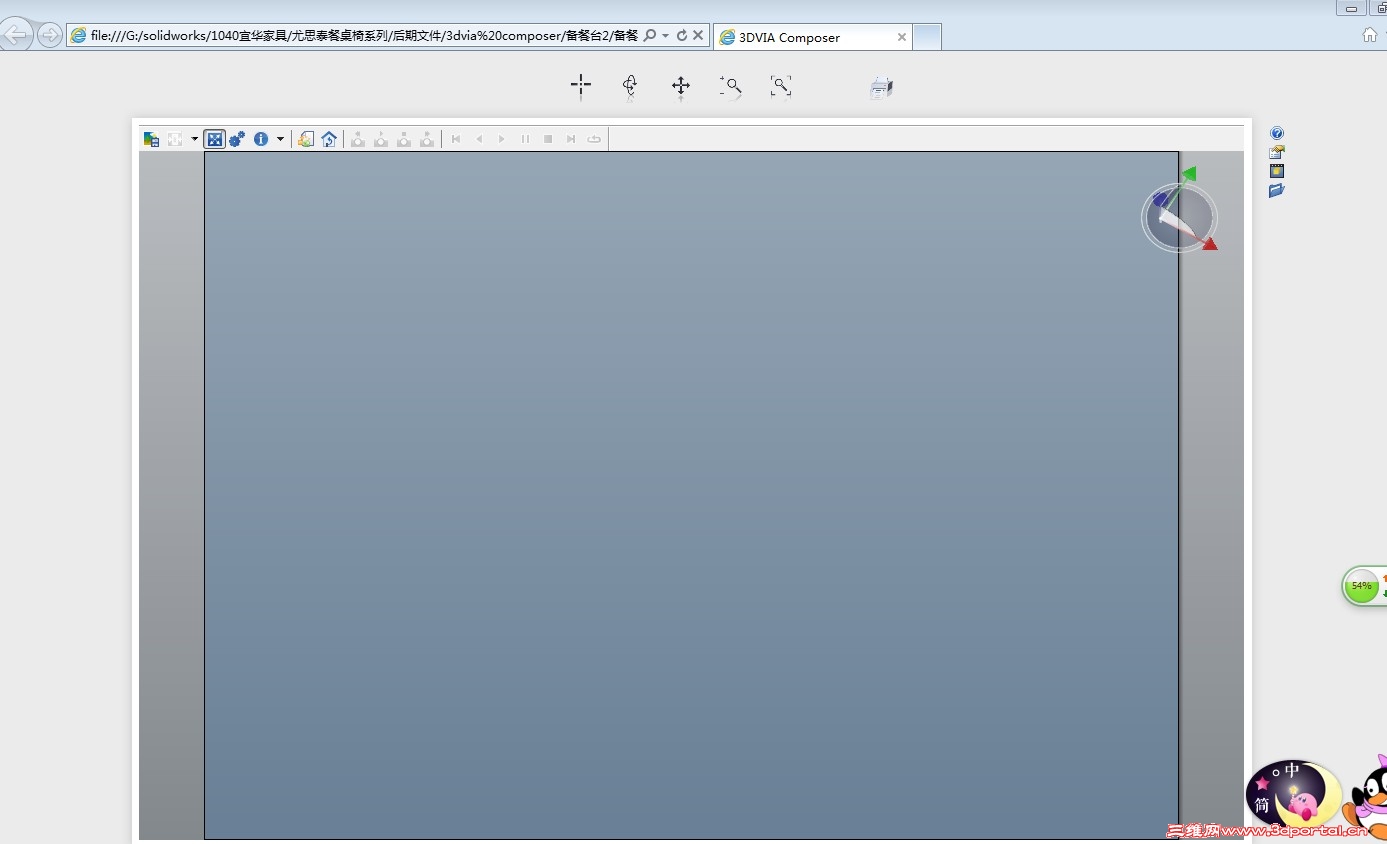Toggle animation loop mode
The width and height of the screenshot is (1387, 844).
(594, 139)
